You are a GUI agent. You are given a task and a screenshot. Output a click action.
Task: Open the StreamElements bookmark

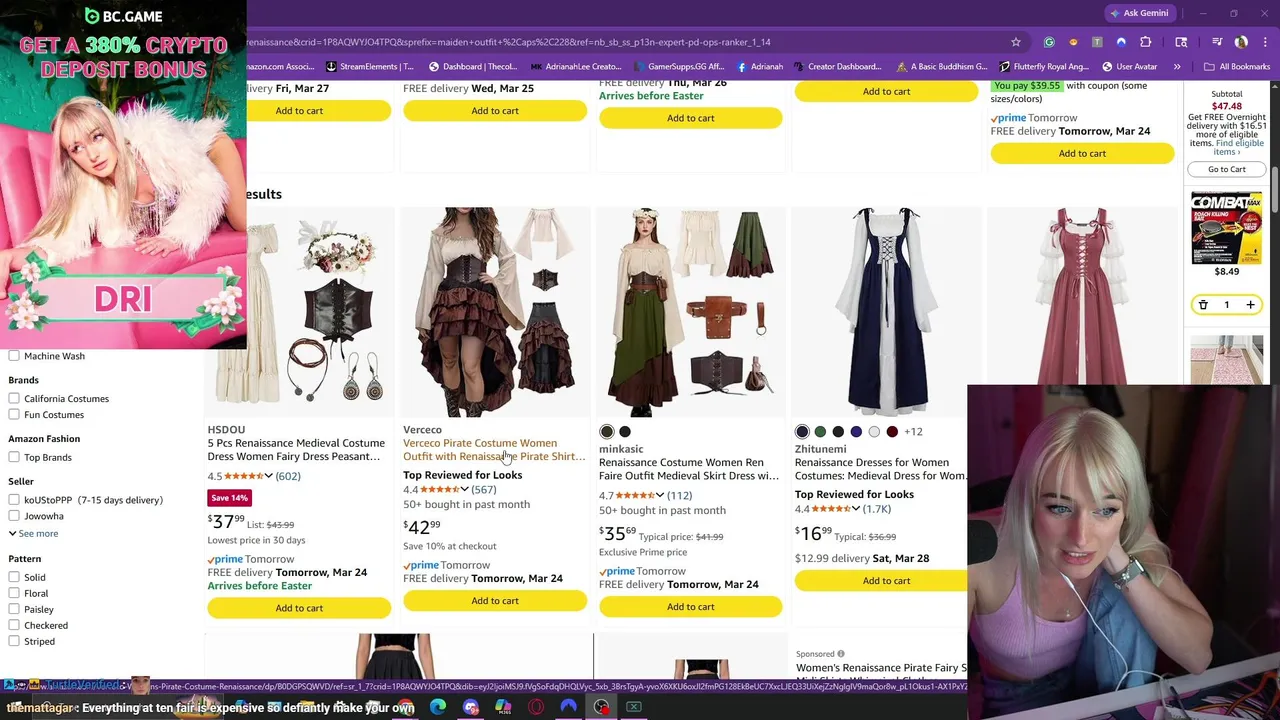(x=370, y=67)
